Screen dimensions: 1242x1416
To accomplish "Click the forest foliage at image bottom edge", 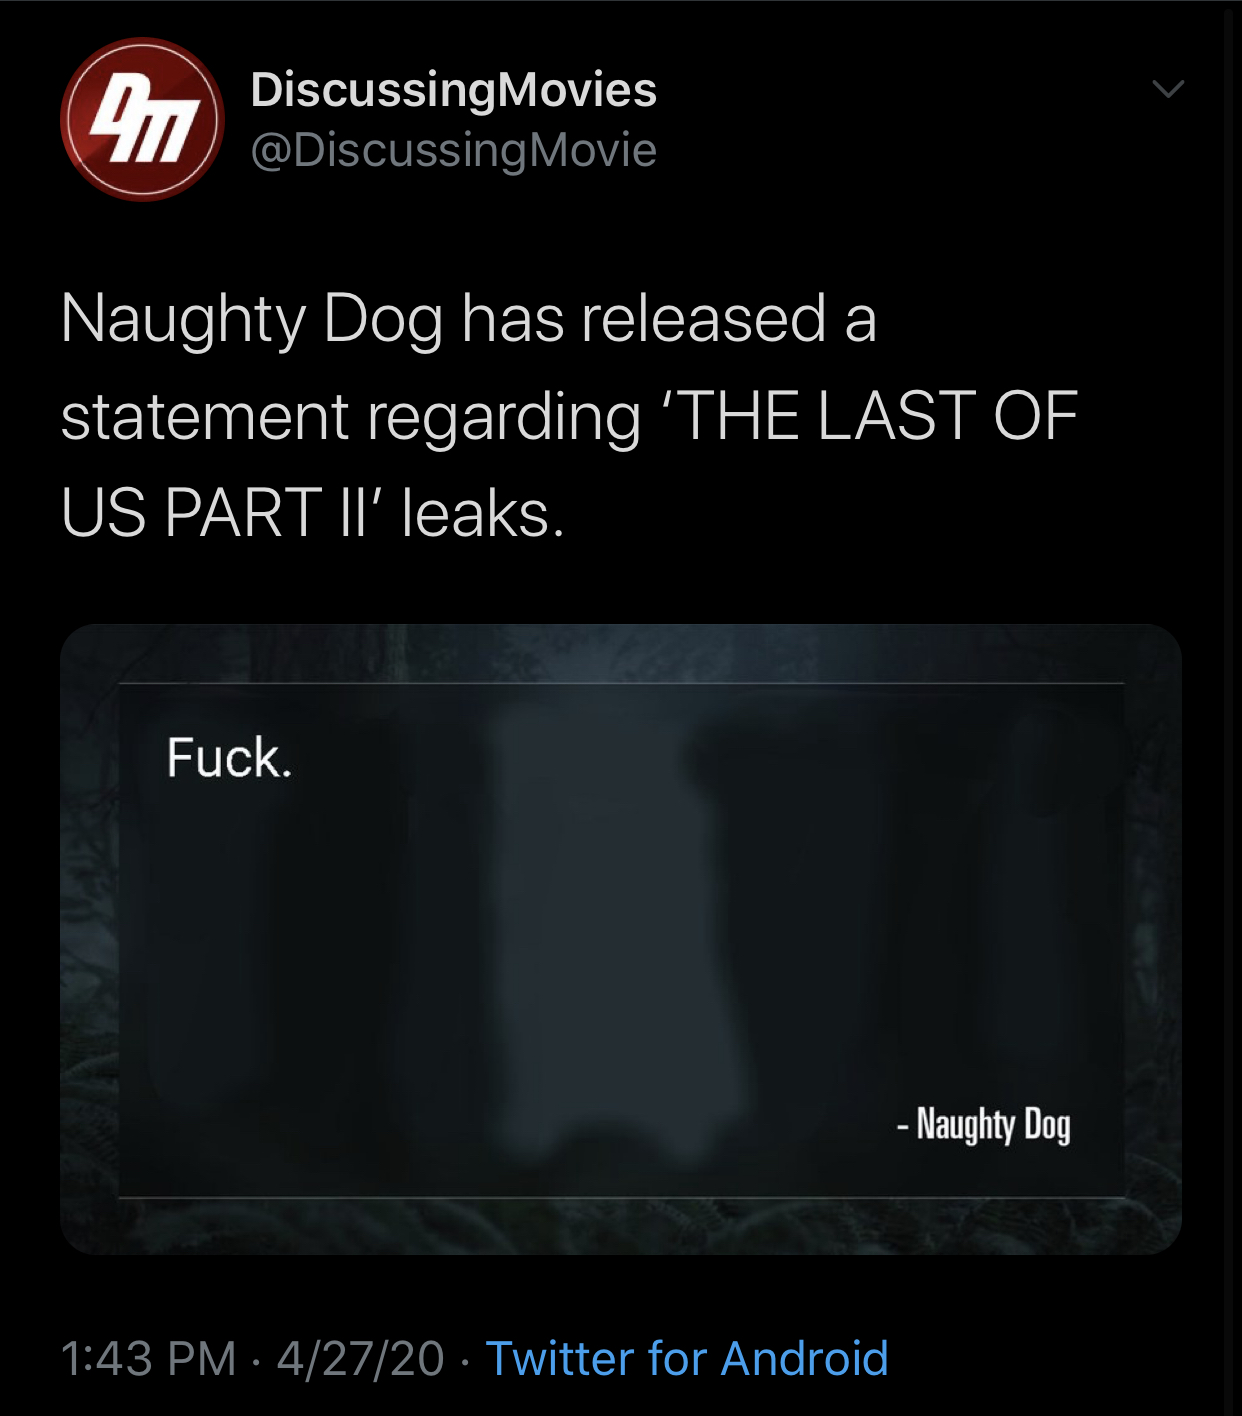I will pos(621,1227).
